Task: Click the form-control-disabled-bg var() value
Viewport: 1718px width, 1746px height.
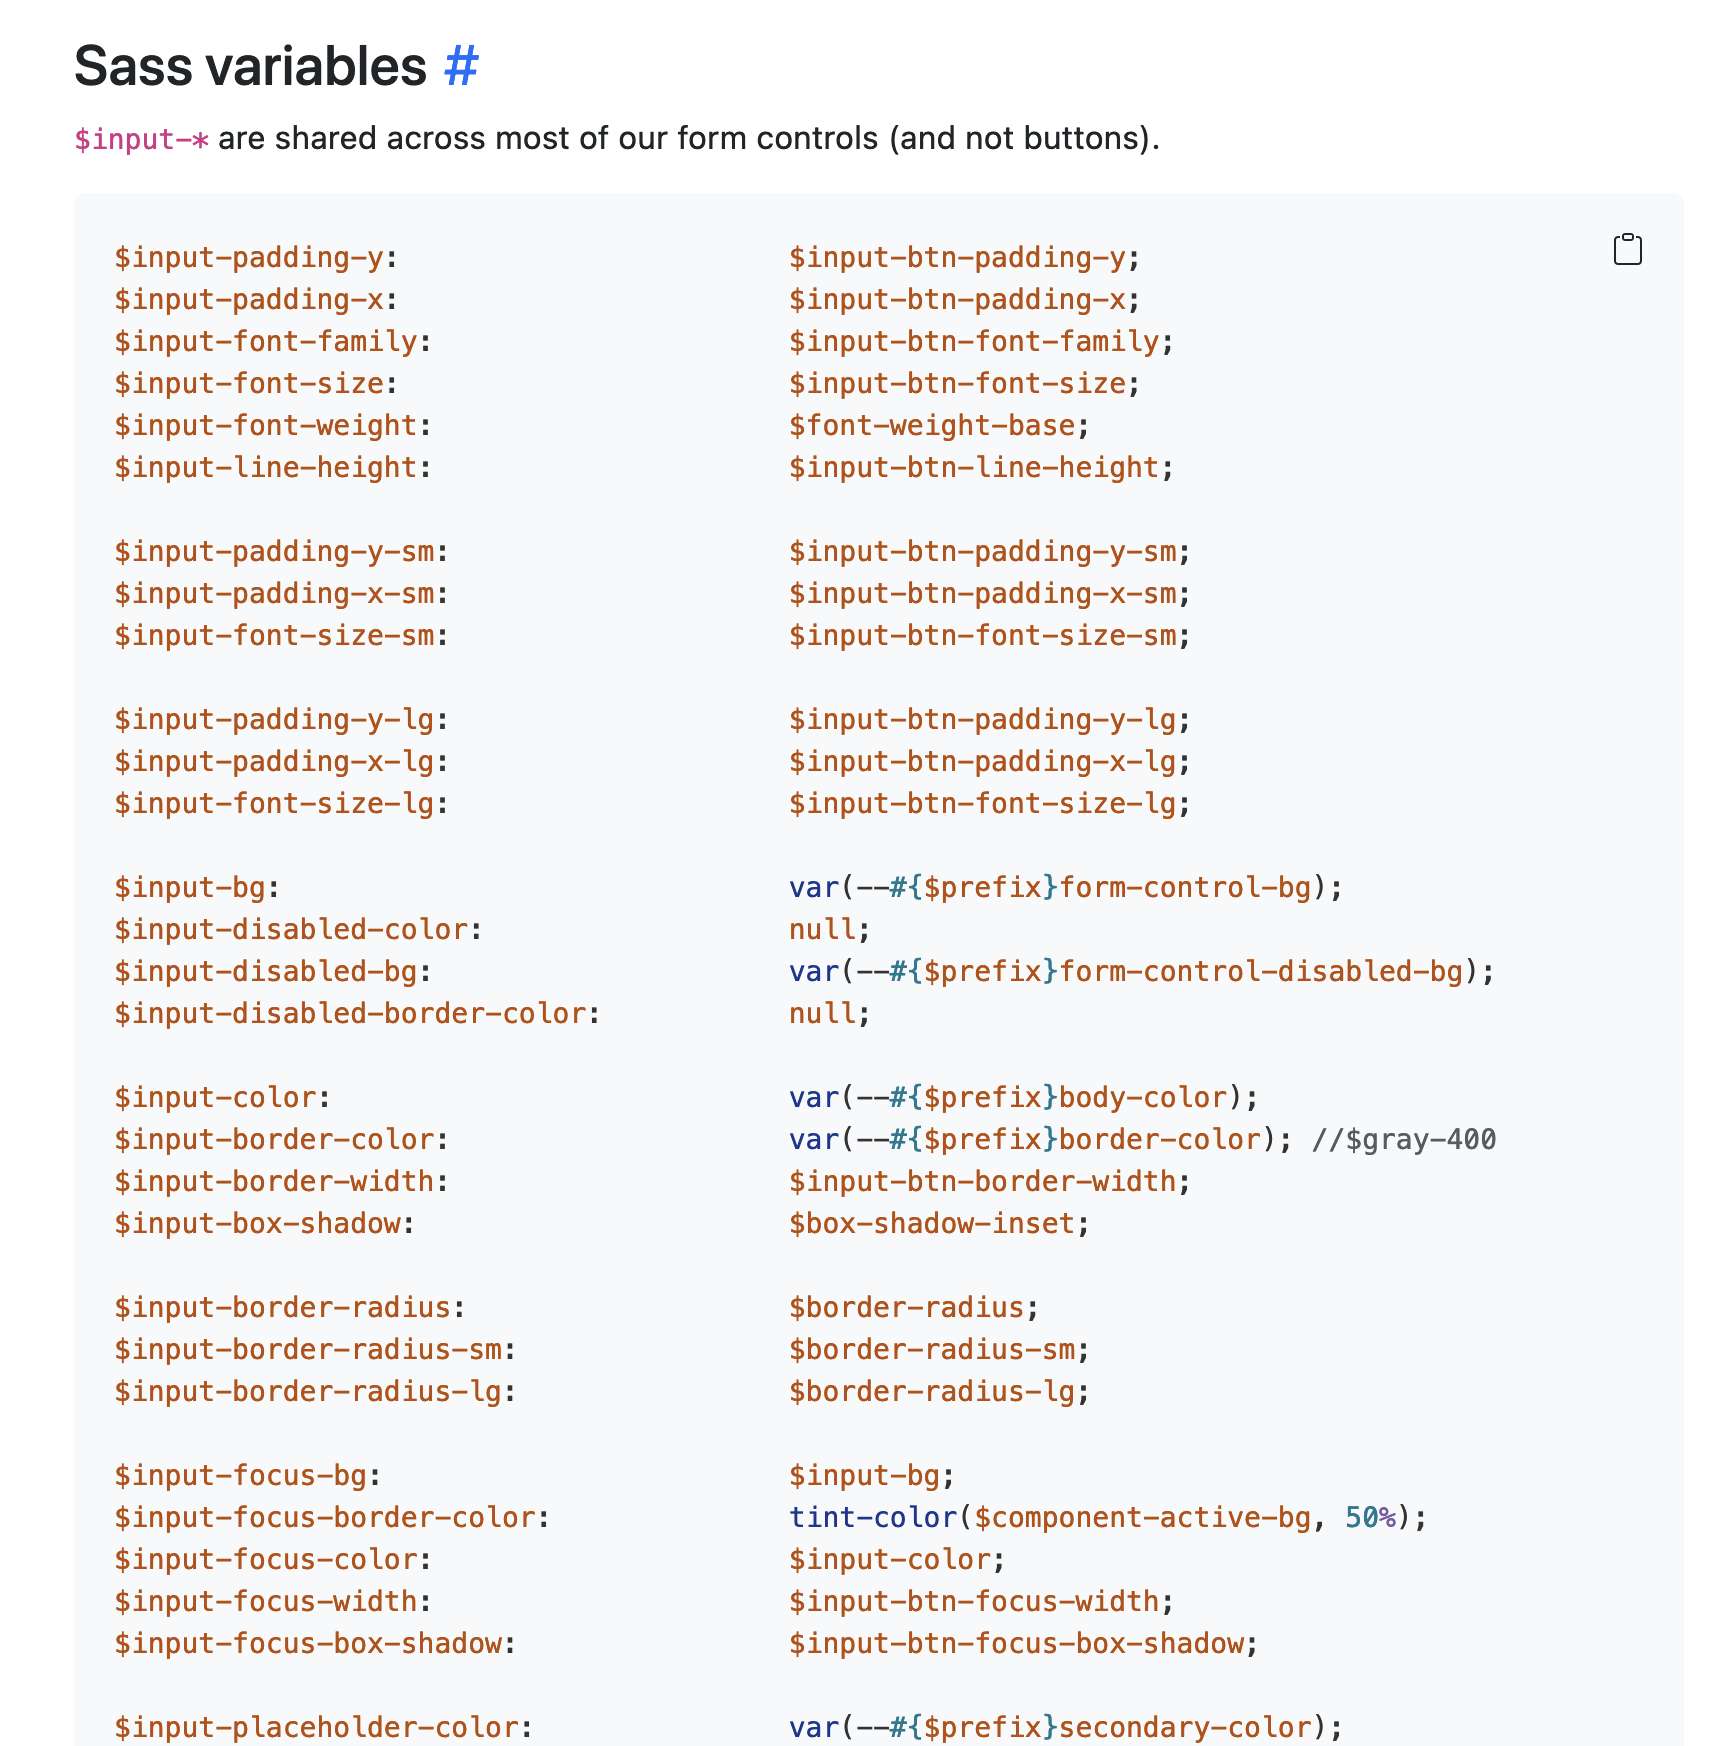Action: pos(1142,972)
